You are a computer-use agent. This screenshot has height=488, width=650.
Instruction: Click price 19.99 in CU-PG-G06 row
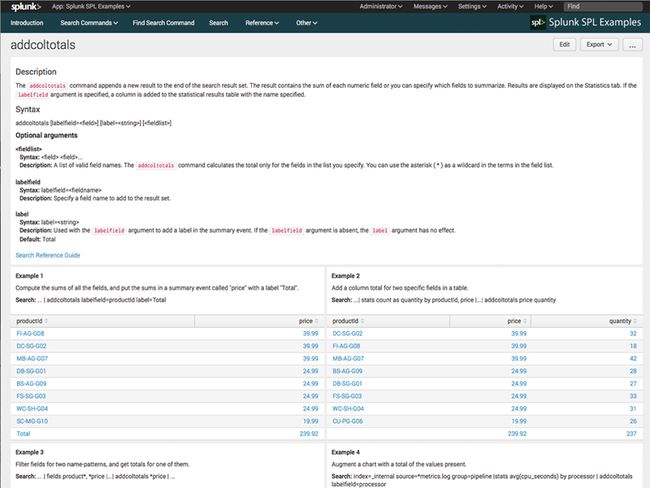click(519, 421)
